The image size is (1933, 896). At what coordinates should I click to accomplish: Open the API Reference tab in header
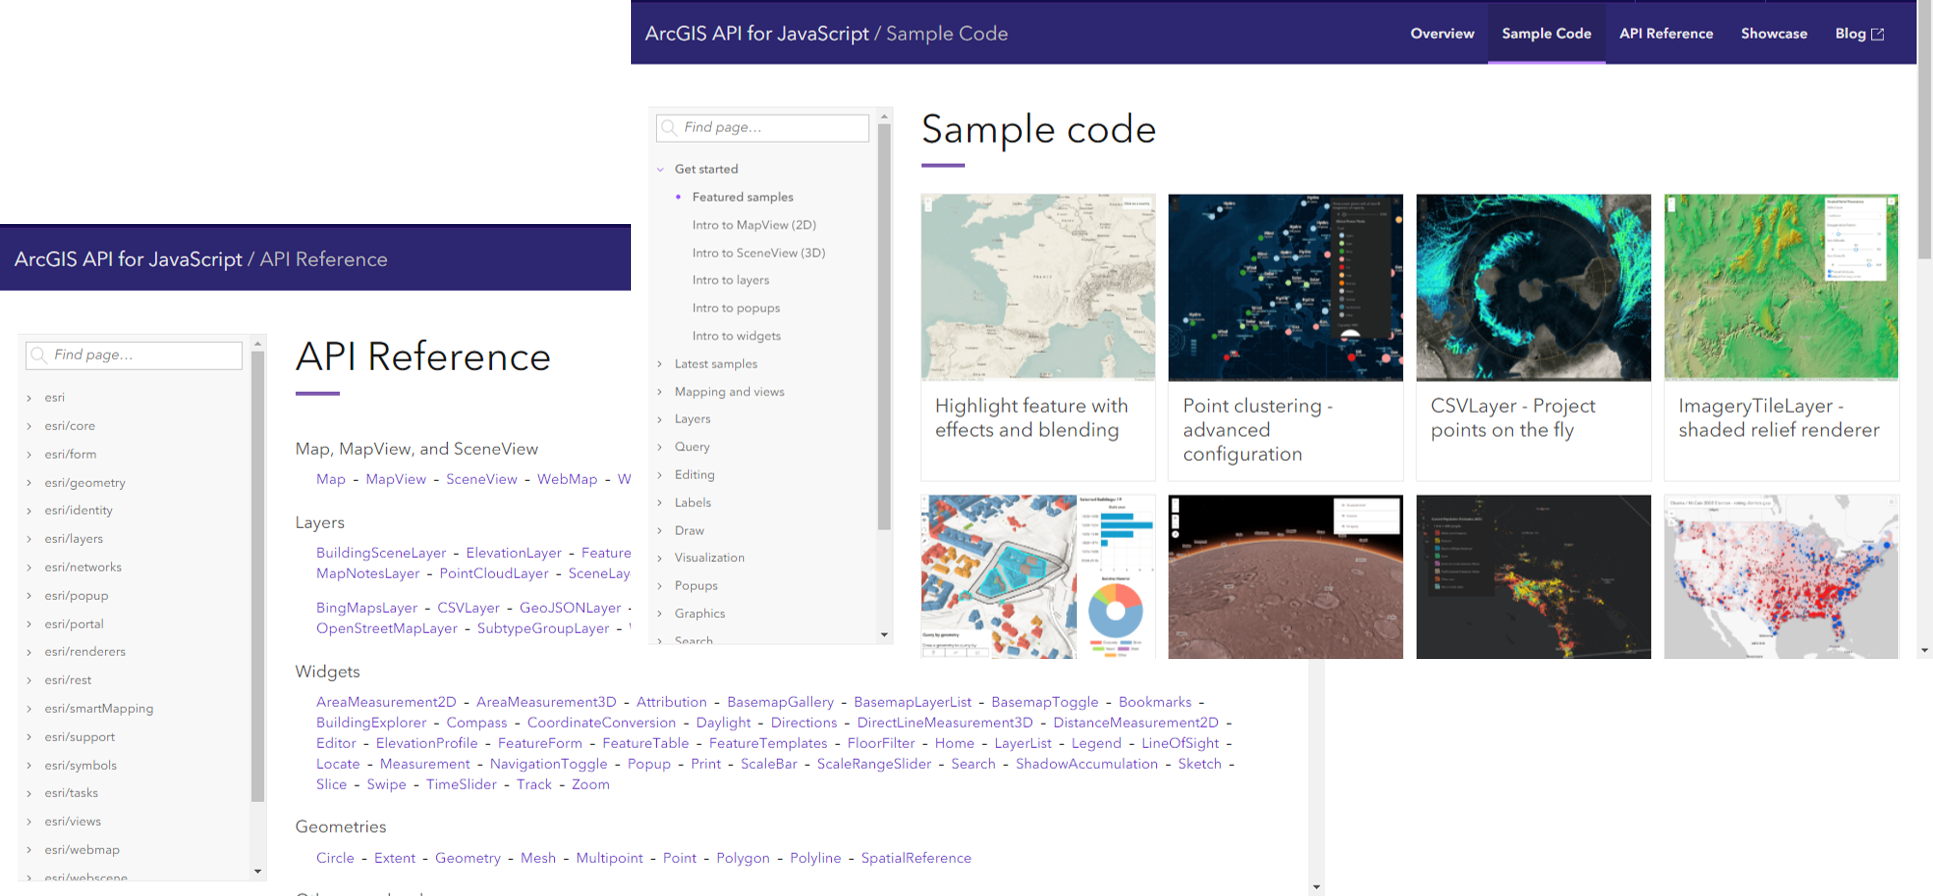pos(1666,34)
